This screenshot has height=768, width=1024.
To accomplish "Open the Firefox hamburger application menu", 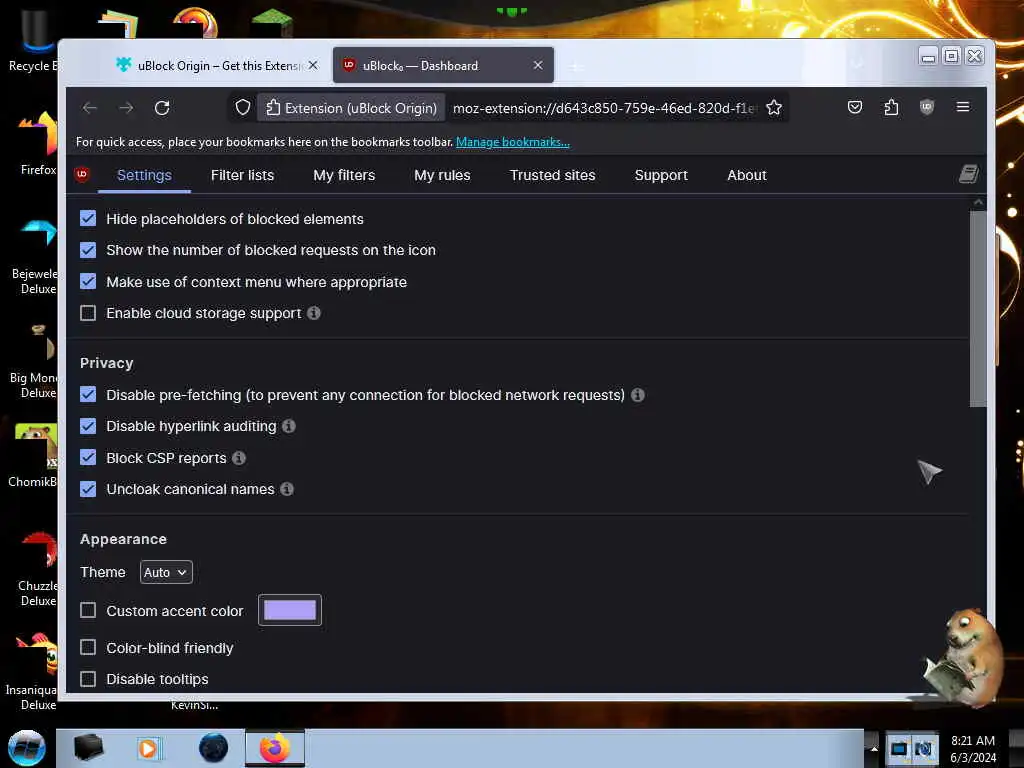I will tap(963, 107).
